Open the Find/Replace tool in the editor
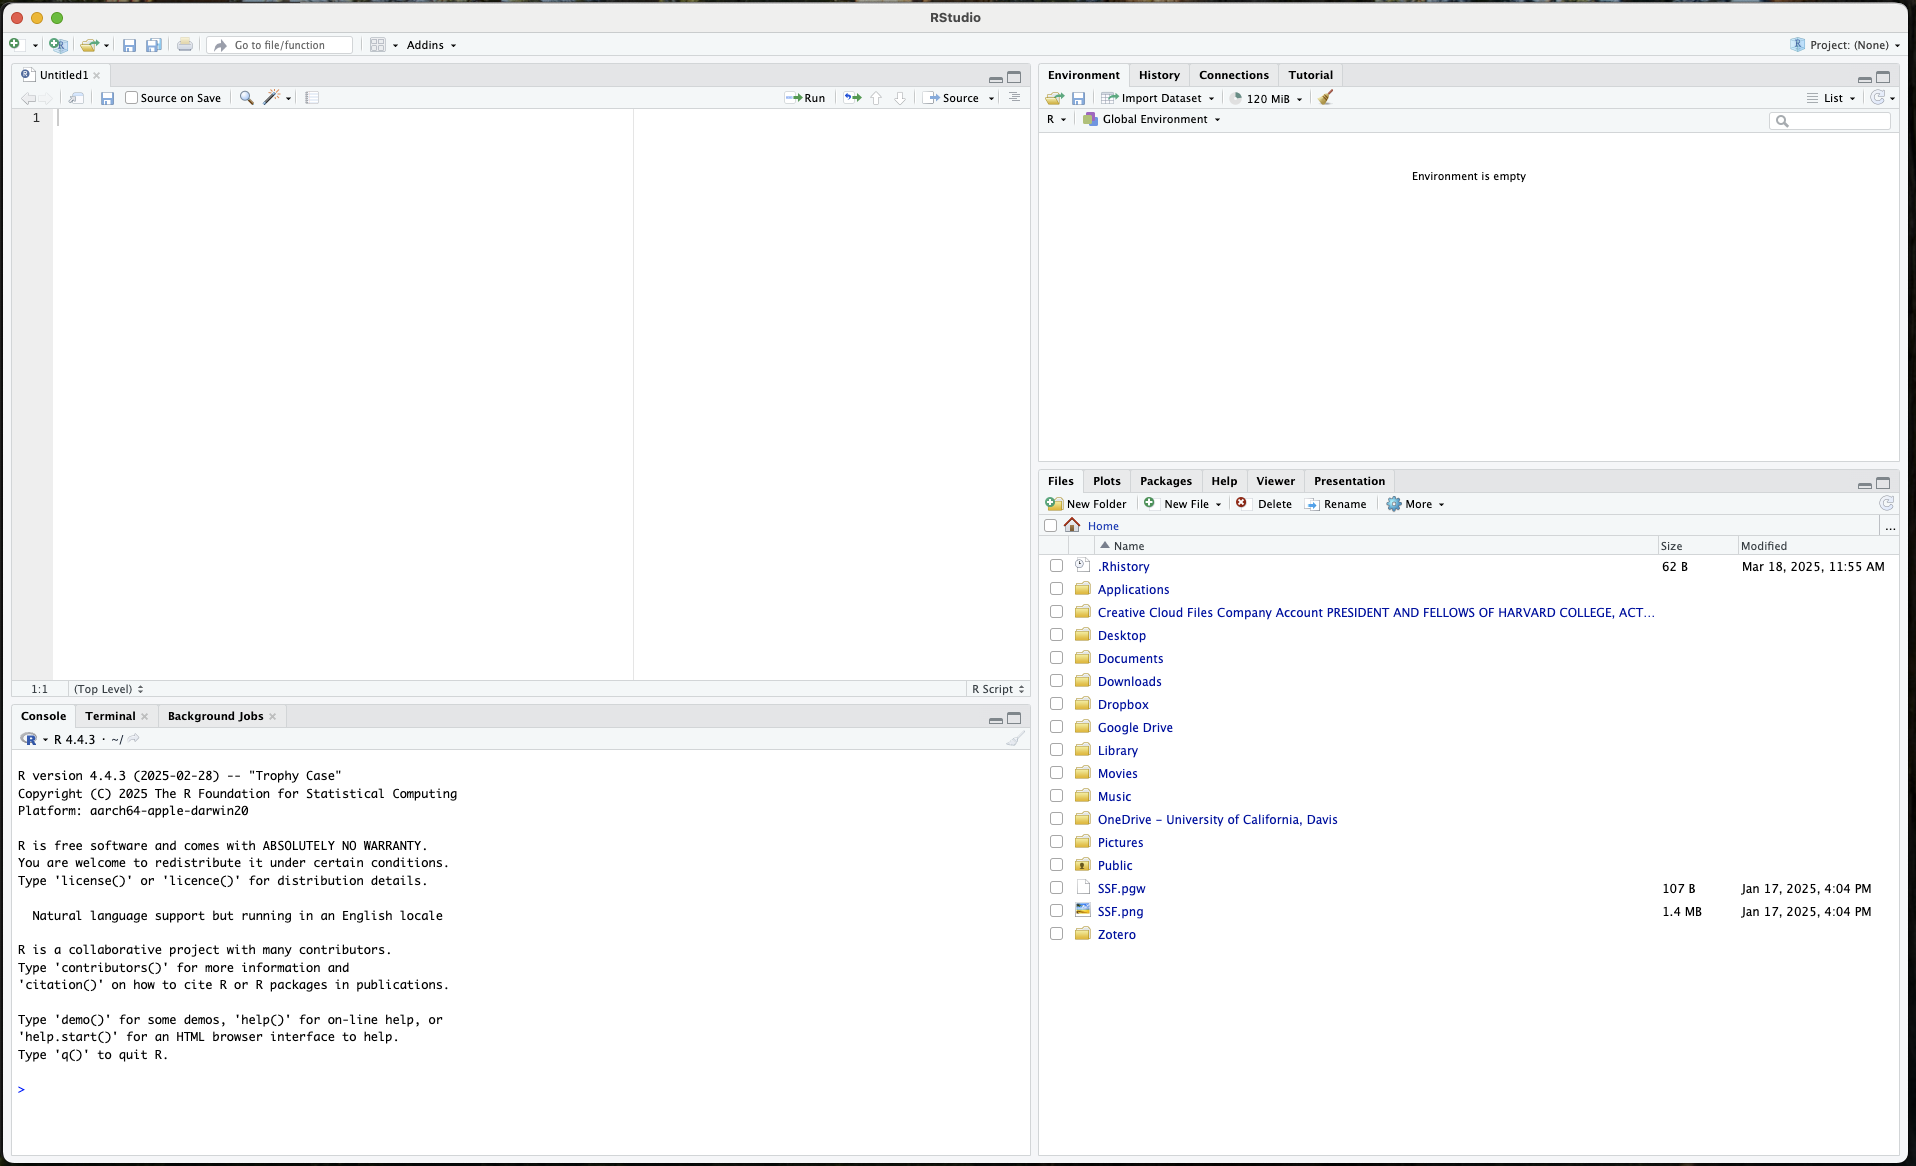 (246, 98)
